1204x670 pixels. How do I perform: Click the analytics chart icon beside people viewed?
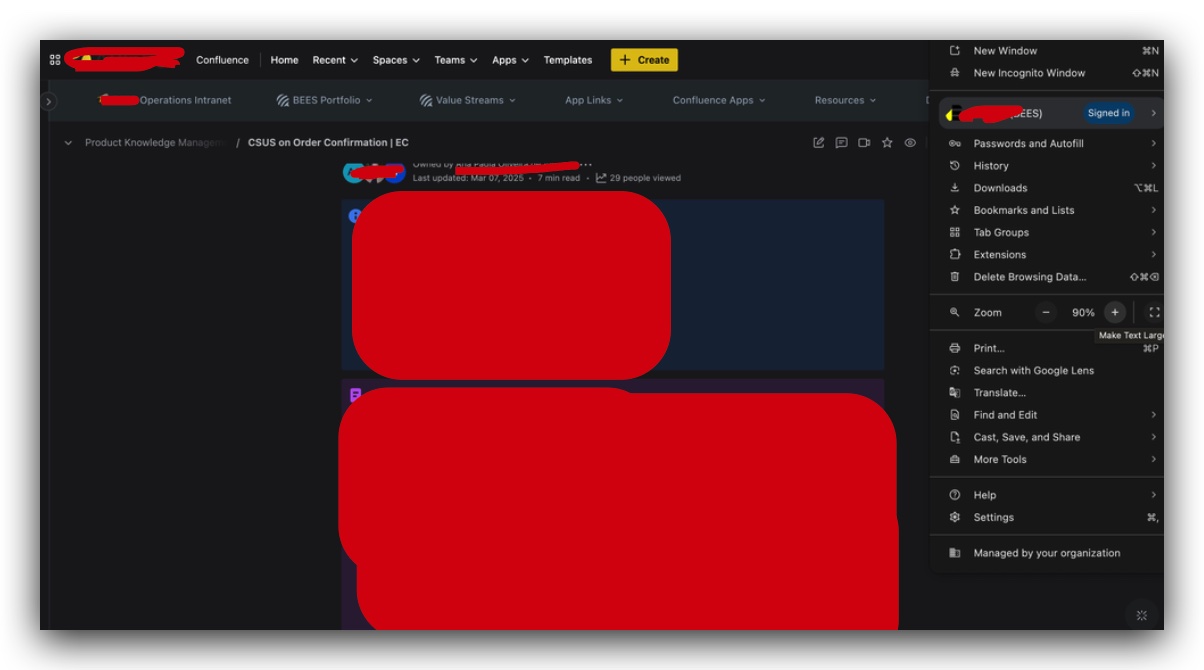tap(601, 178)
